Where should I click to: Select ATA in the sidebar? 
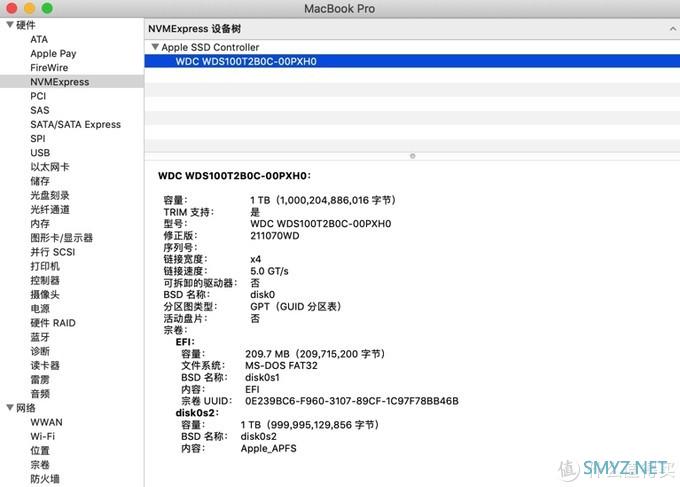click(x=39, y=39)
